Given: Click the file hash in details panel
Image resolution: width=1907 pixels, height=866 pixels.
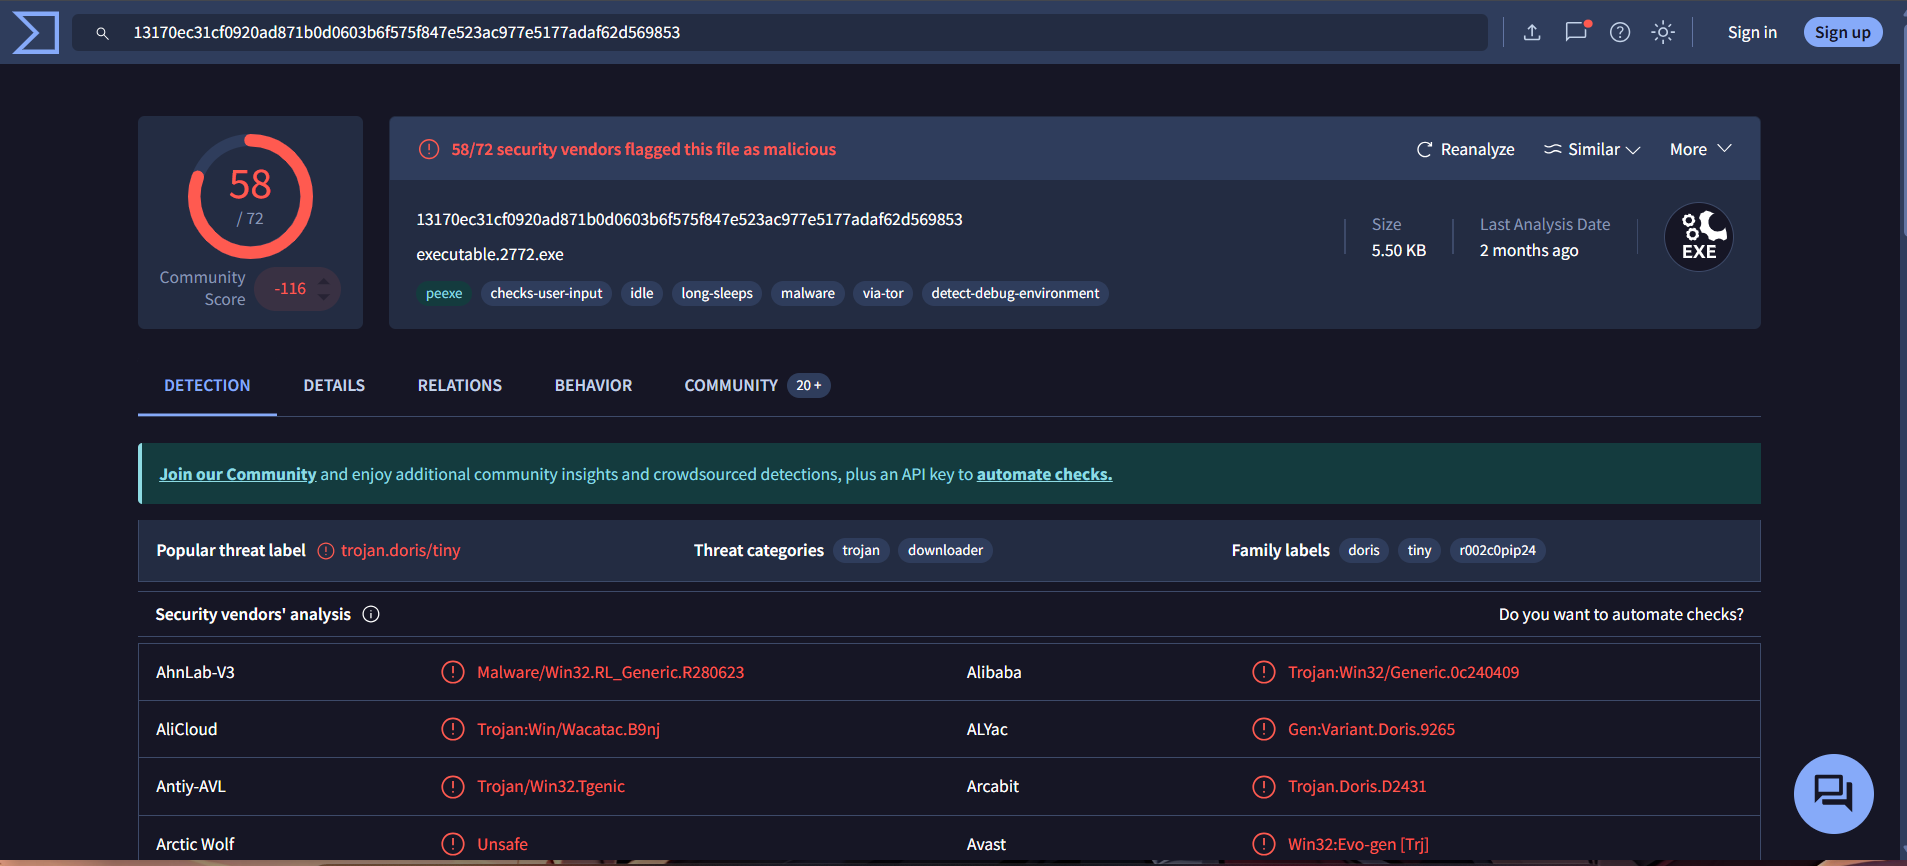Looking at the screenshot, I should 689,219.
